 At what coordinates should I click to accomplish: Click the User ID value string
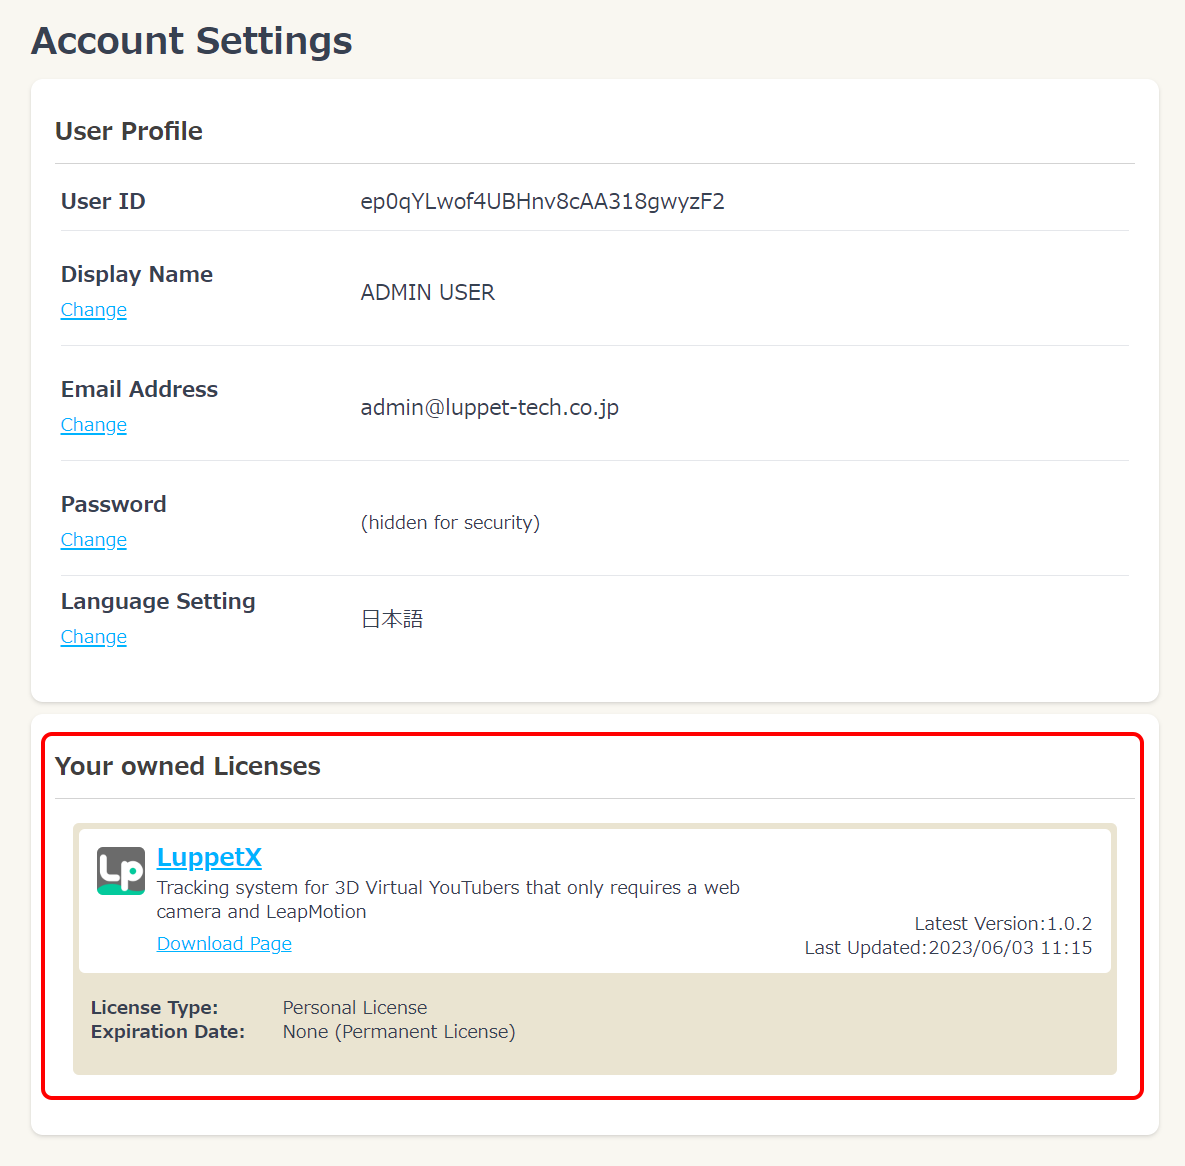[542, 202]
